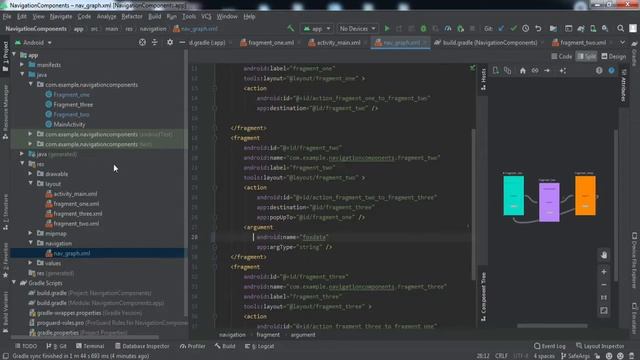Click zoom to fit content icon

[604, 311]
